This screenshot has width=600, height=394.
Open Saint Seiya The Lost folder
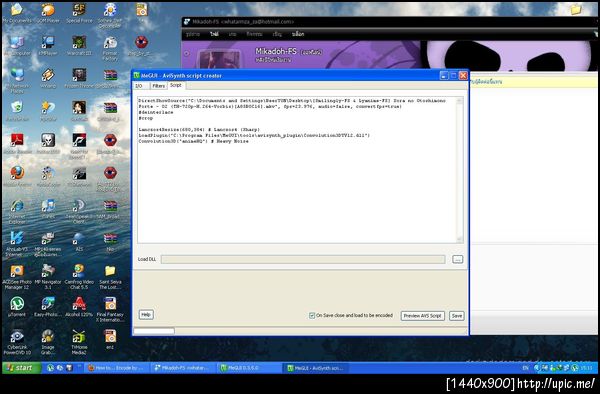110,271
